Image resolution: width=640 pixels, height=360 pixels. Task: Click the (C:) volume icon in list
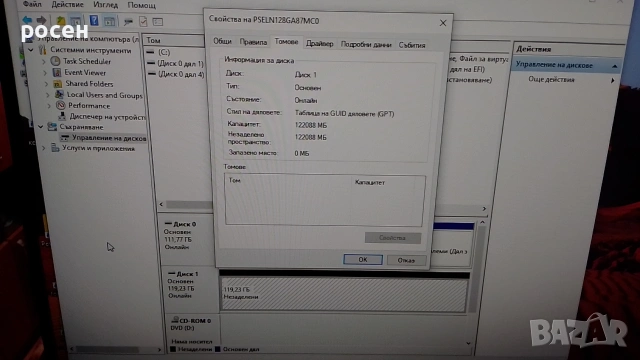(x=151, y=52)
